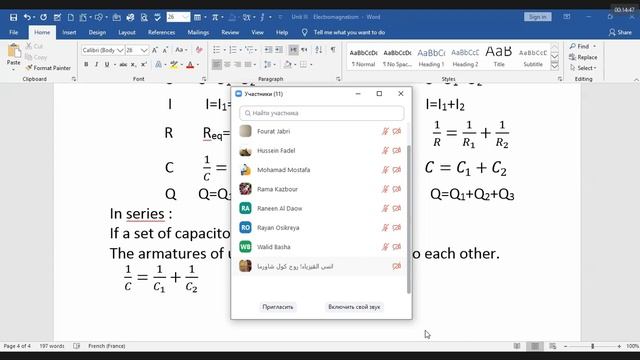This screenshot has height=360, width=640.
Task: Switch to the Layout tab
Action: click(x=127, y=32)
